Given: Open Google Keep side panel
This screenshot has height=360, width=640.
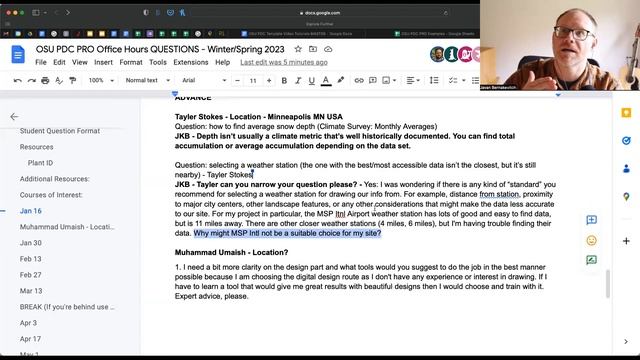Looking at the screenshot, I should click(626, 113).
